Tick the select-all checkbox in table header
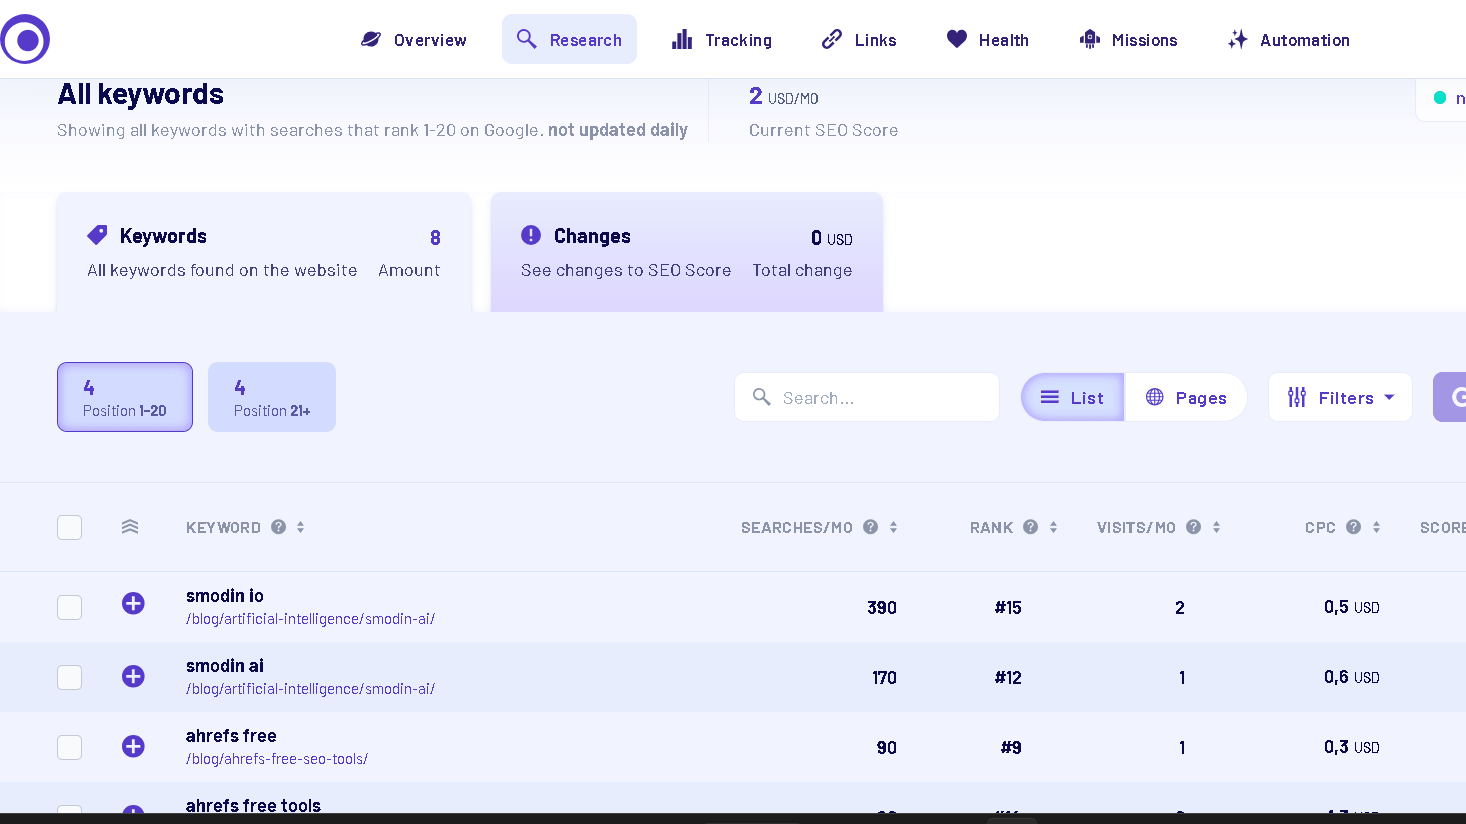This screenshot has width=1466, height=824. [x=70, y=527]
